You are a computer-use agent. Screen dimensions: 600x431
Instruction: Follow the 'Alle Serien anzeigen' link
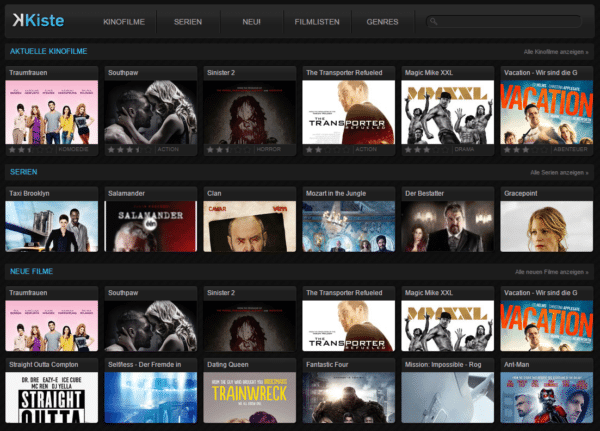559,173
